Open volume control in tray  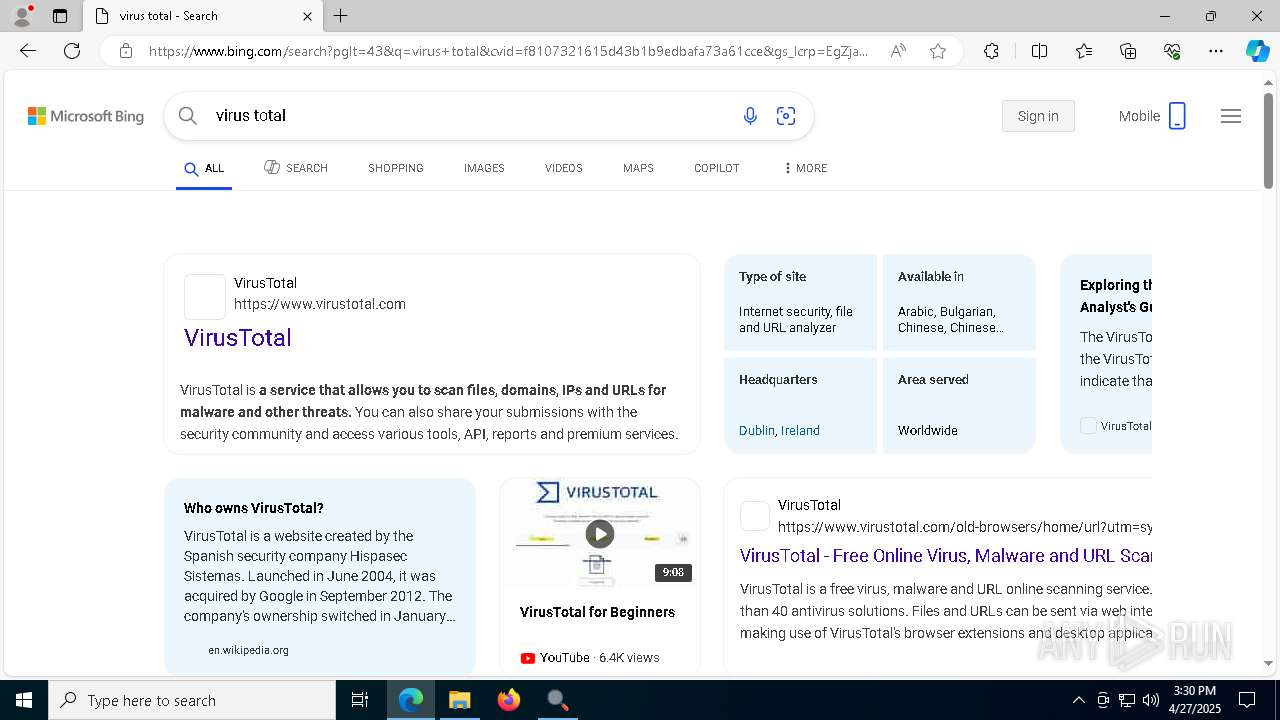pyautogui.click(x=1151, y=700)
